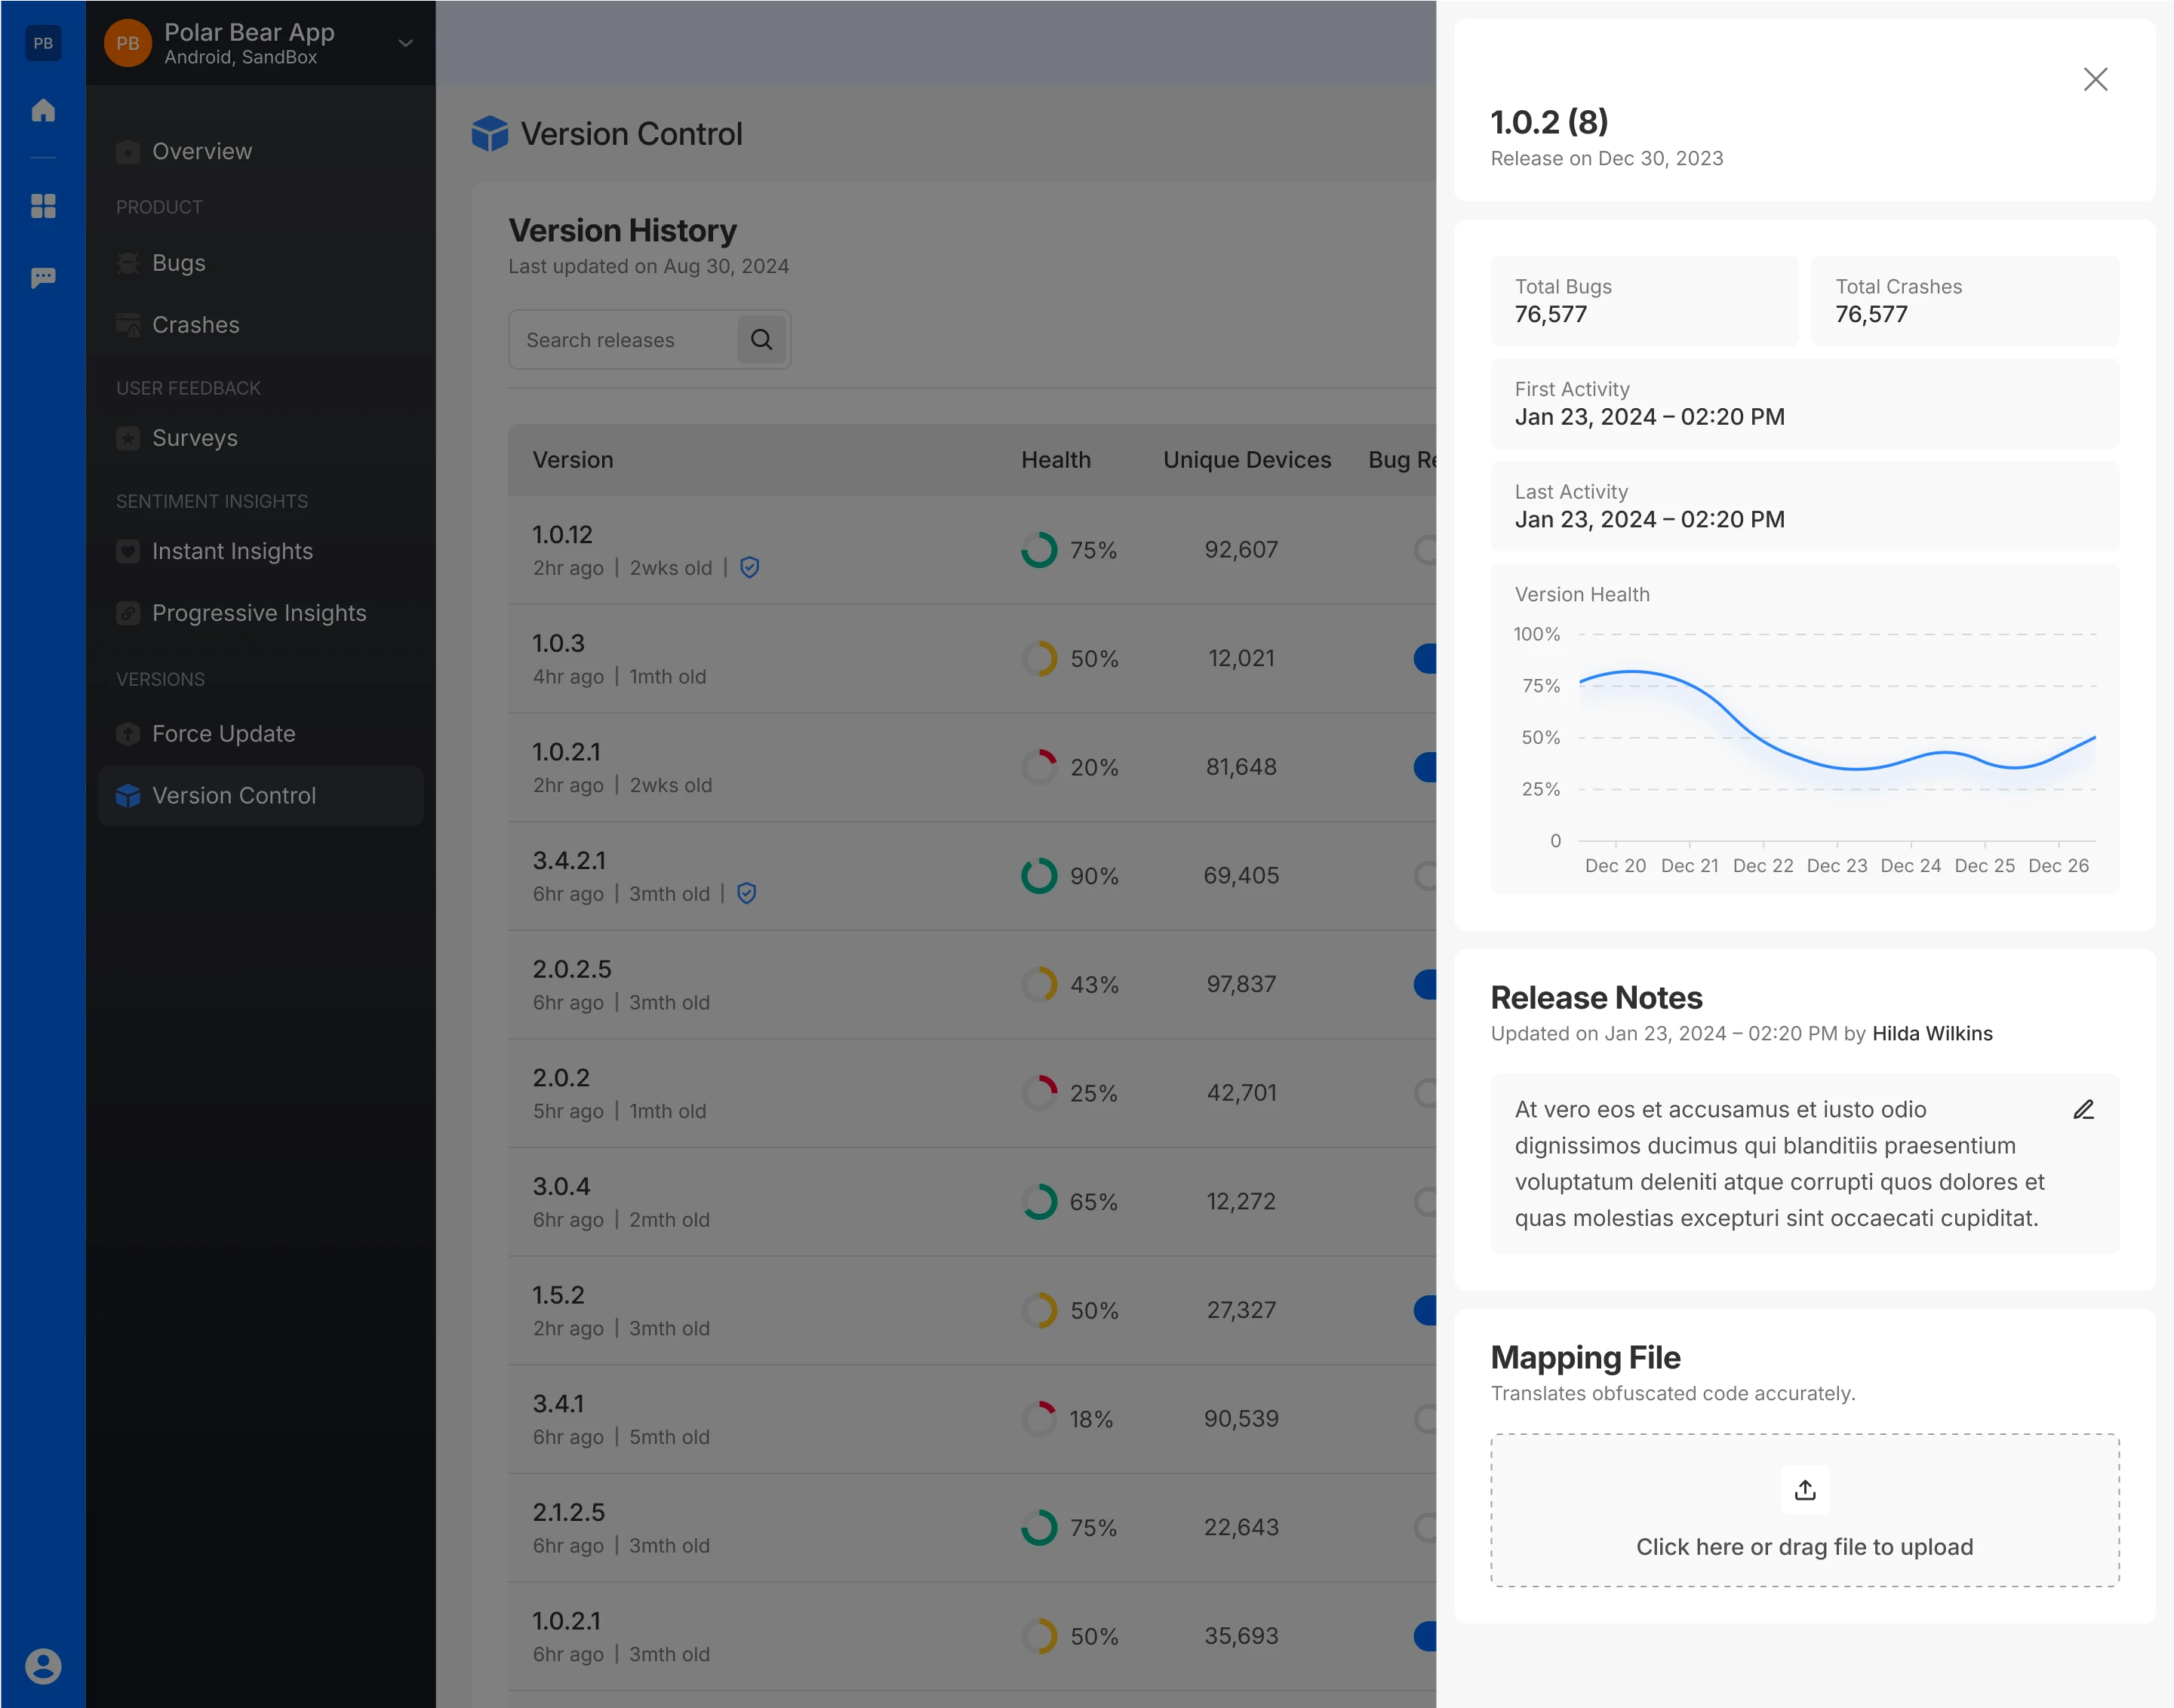Click the search magnifier icon button
2174x1708 pixels.
(x=761, y=340)
